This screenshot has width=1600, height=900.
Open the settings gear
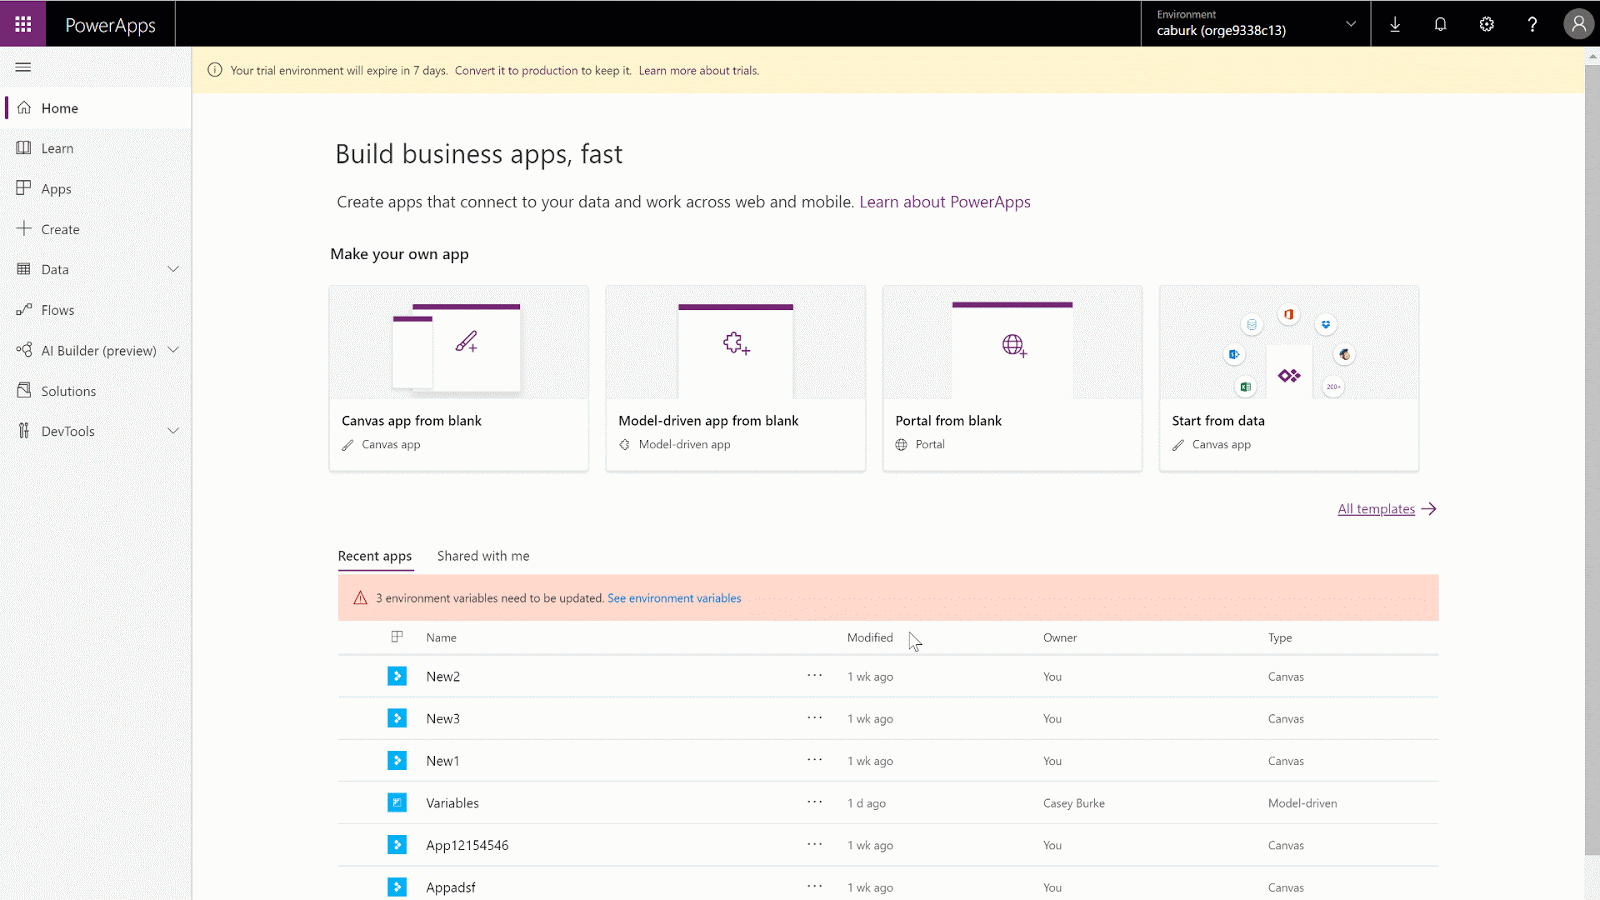[1486, 24]
